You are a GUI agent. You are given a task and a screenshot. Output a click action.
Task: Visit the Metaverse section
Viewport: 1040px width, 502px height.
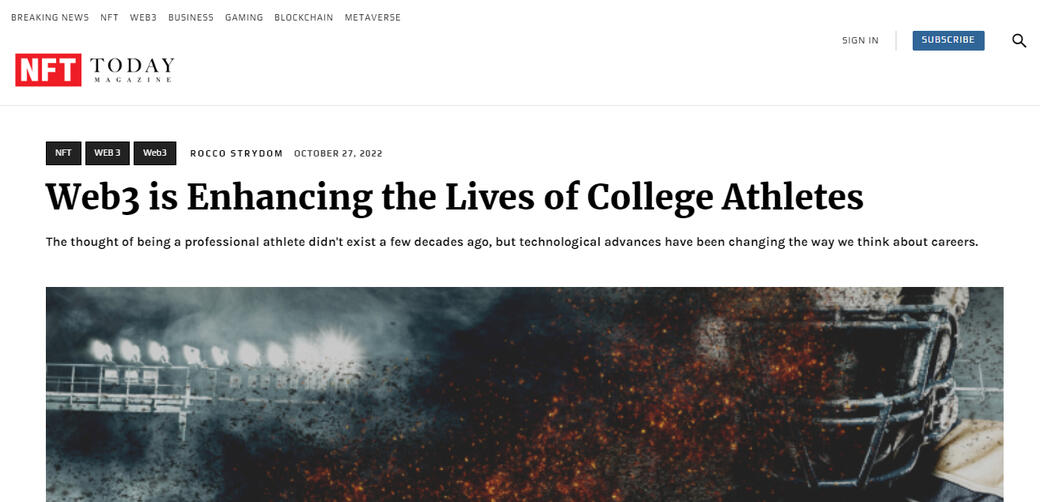click(x=373, y=18)
